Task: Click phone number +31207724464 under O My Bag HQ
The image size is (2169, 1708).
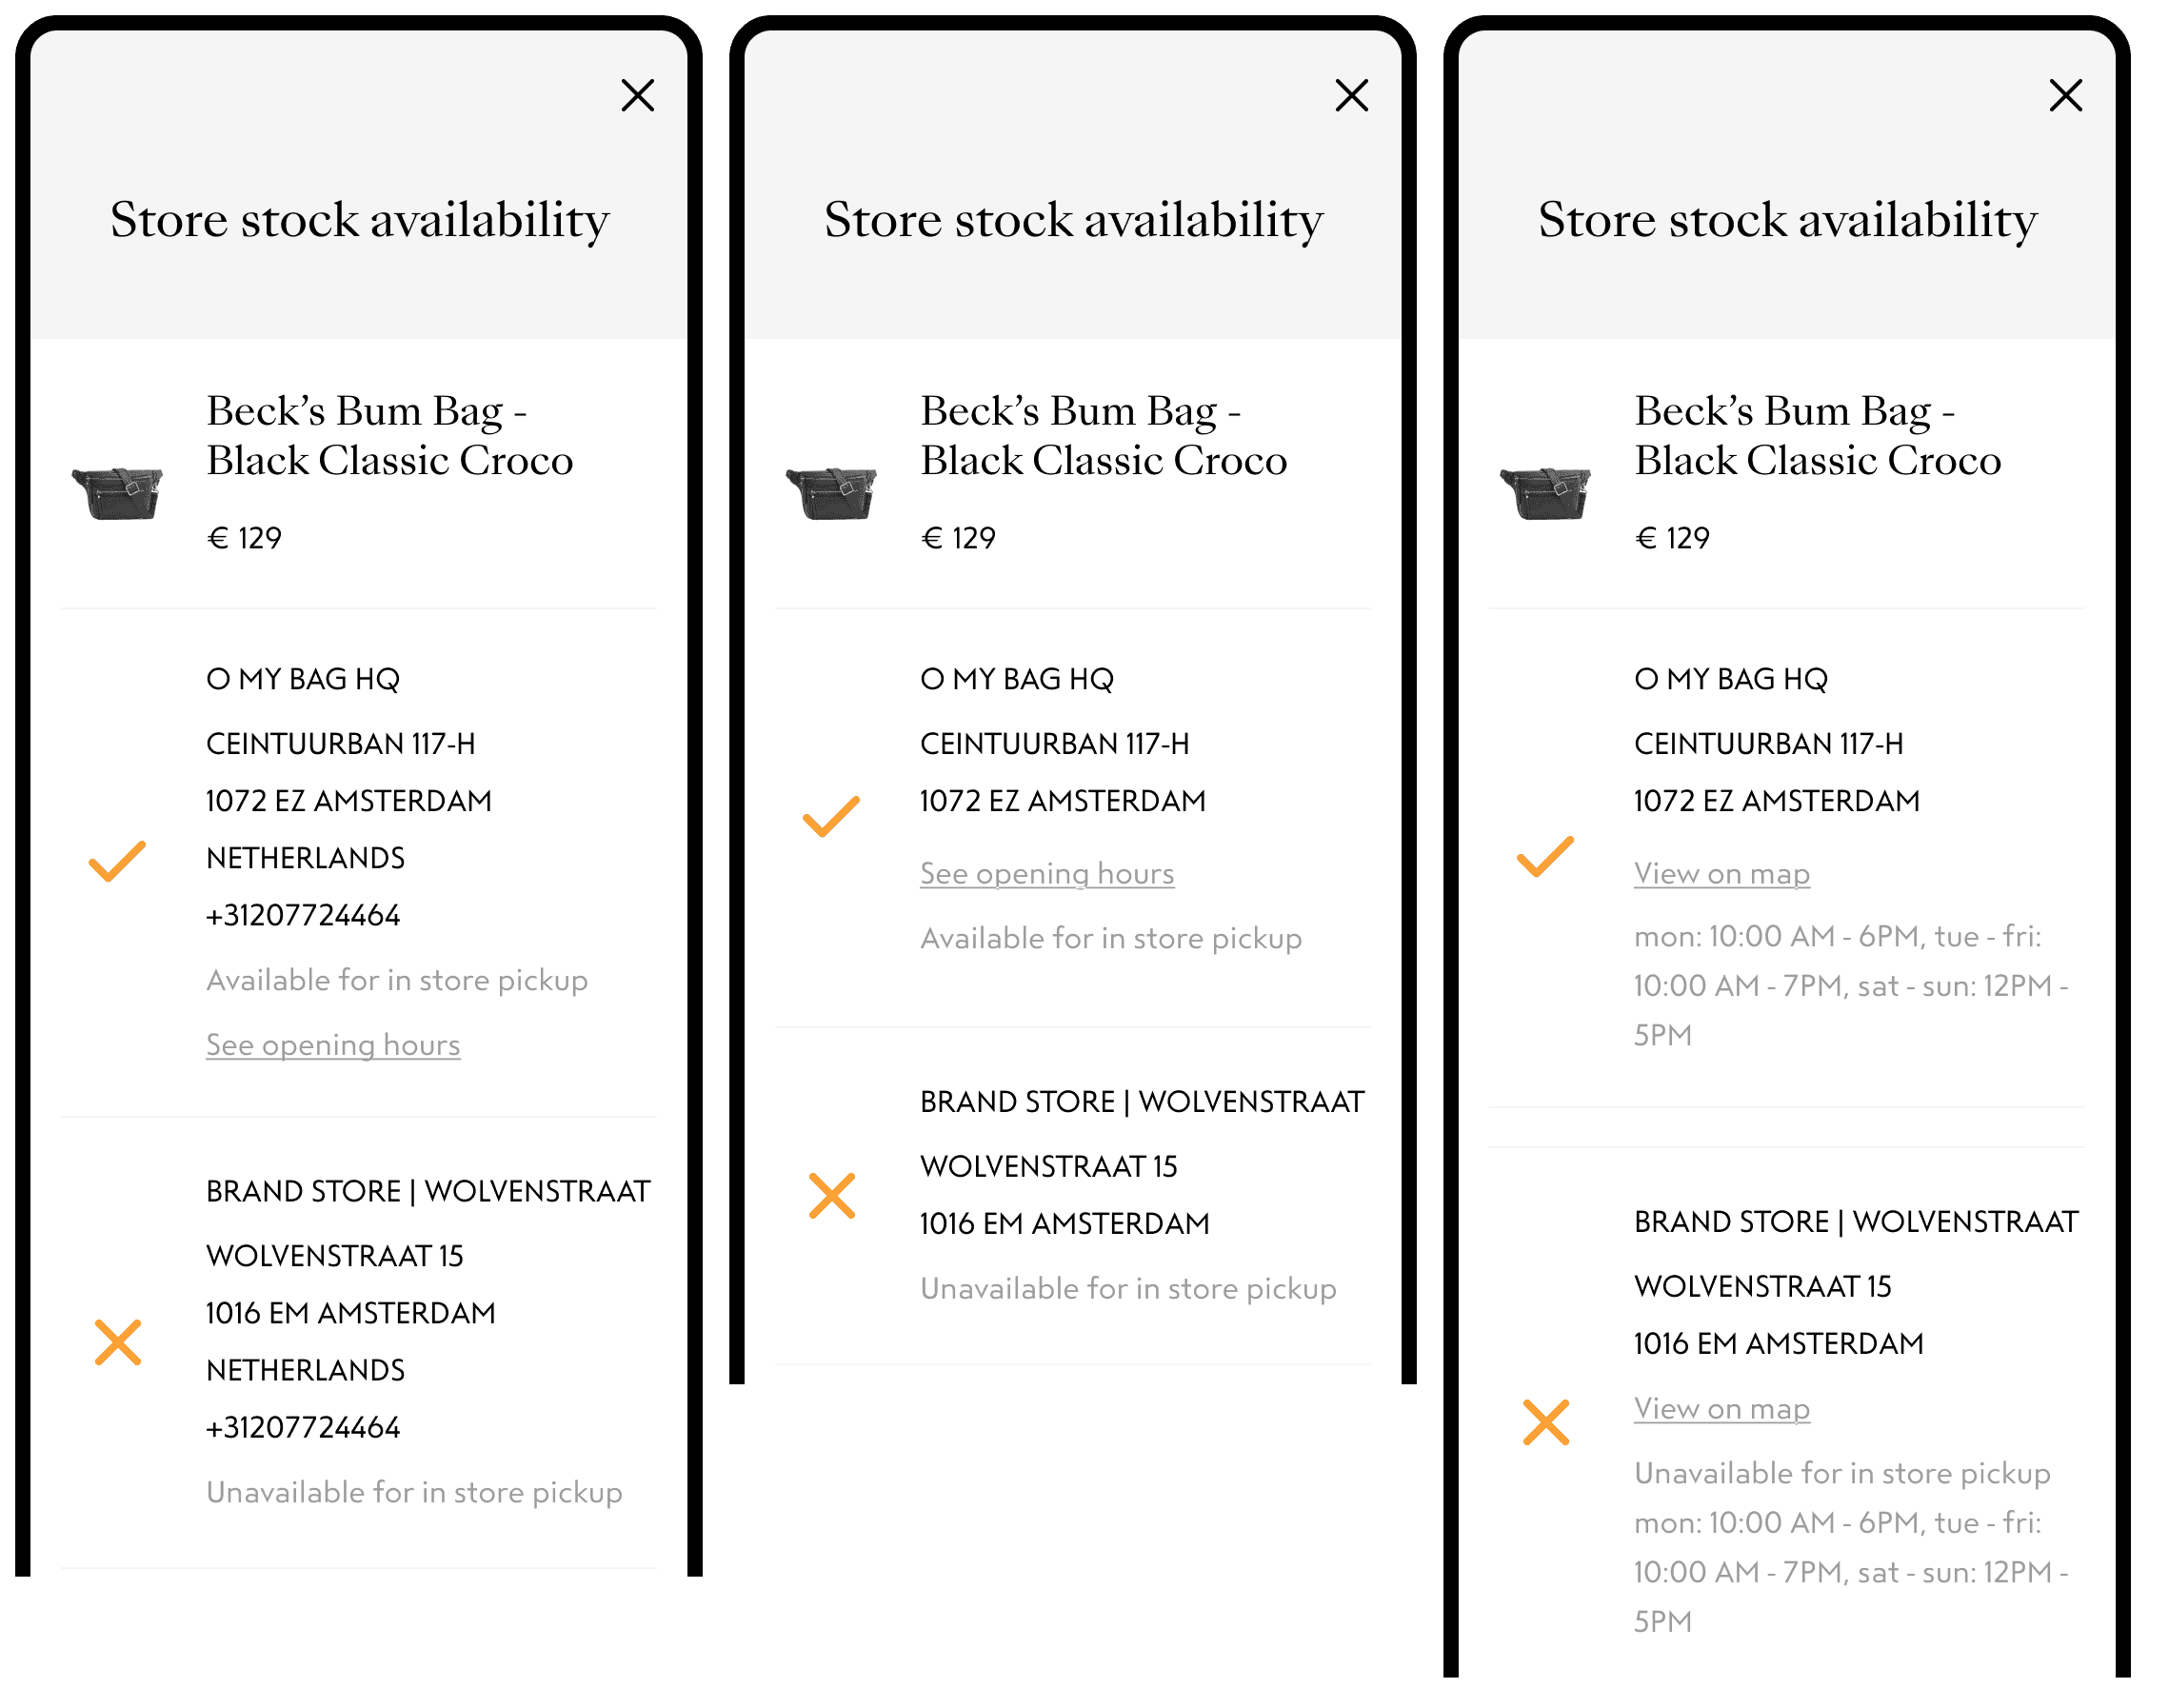Action: [303, 915]
